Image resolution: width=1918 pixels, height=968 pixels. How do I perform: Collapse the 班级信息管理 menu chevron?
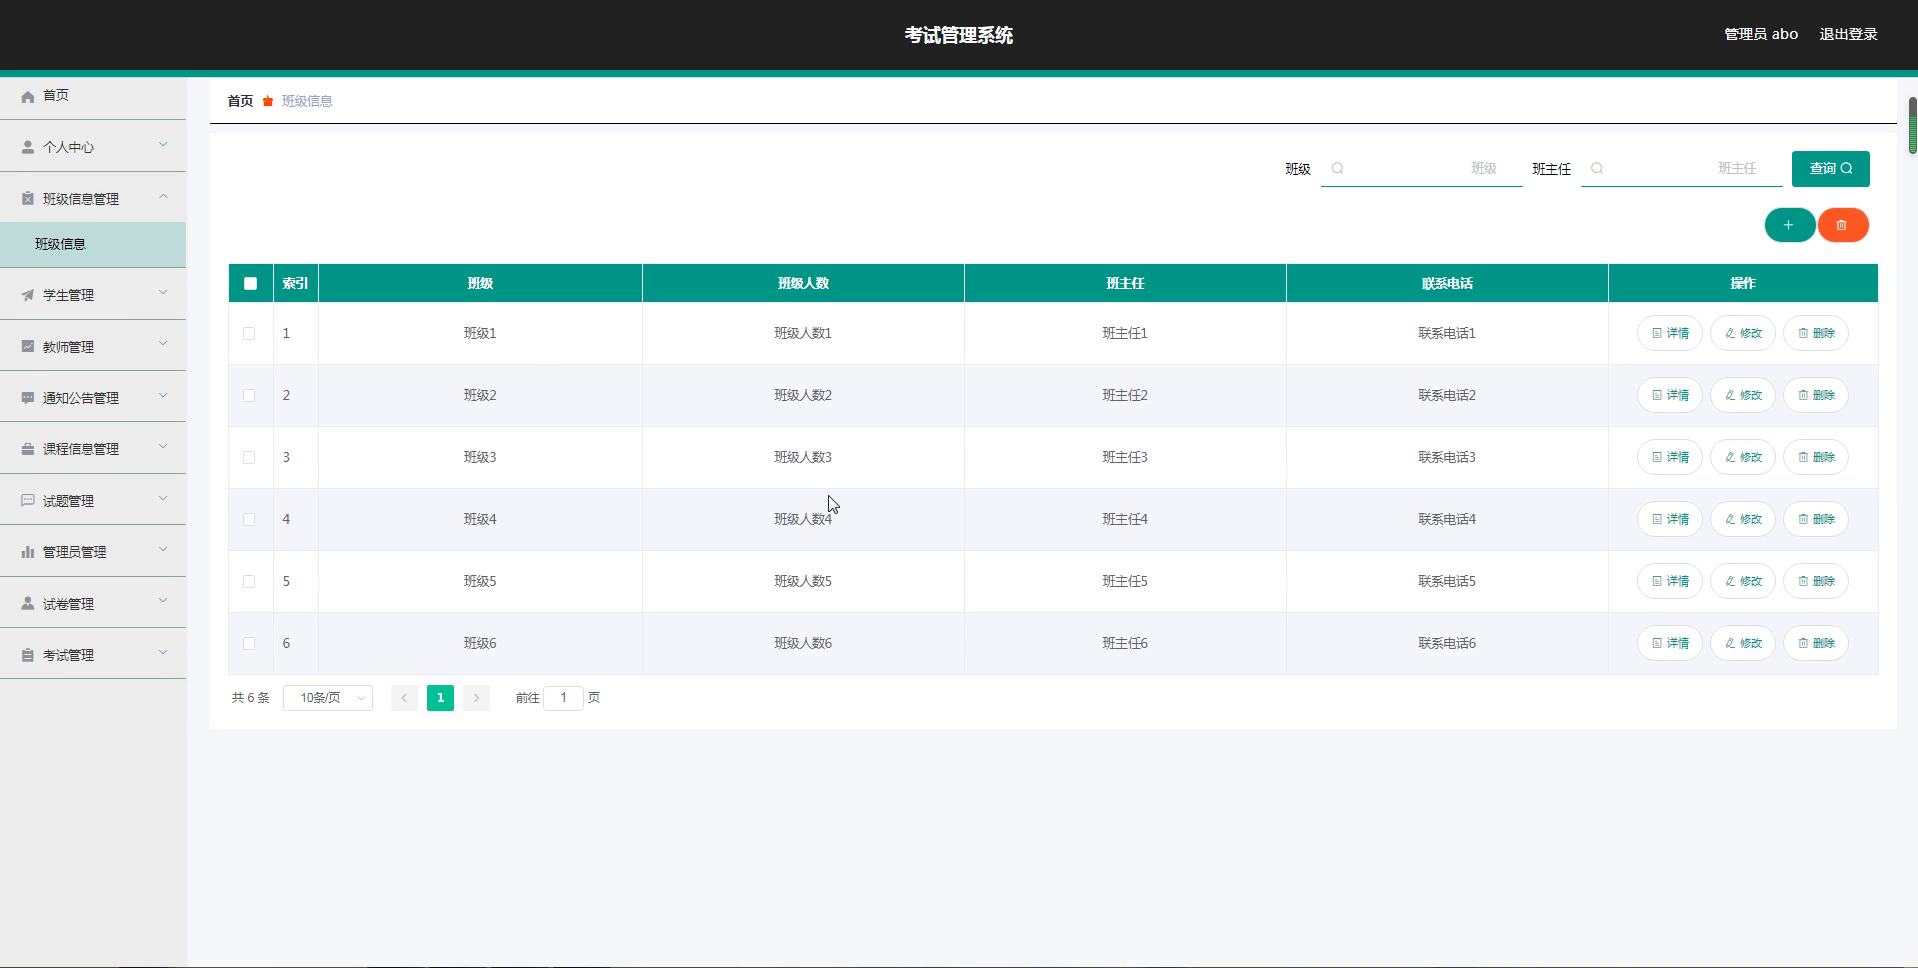tap(163, 197)
